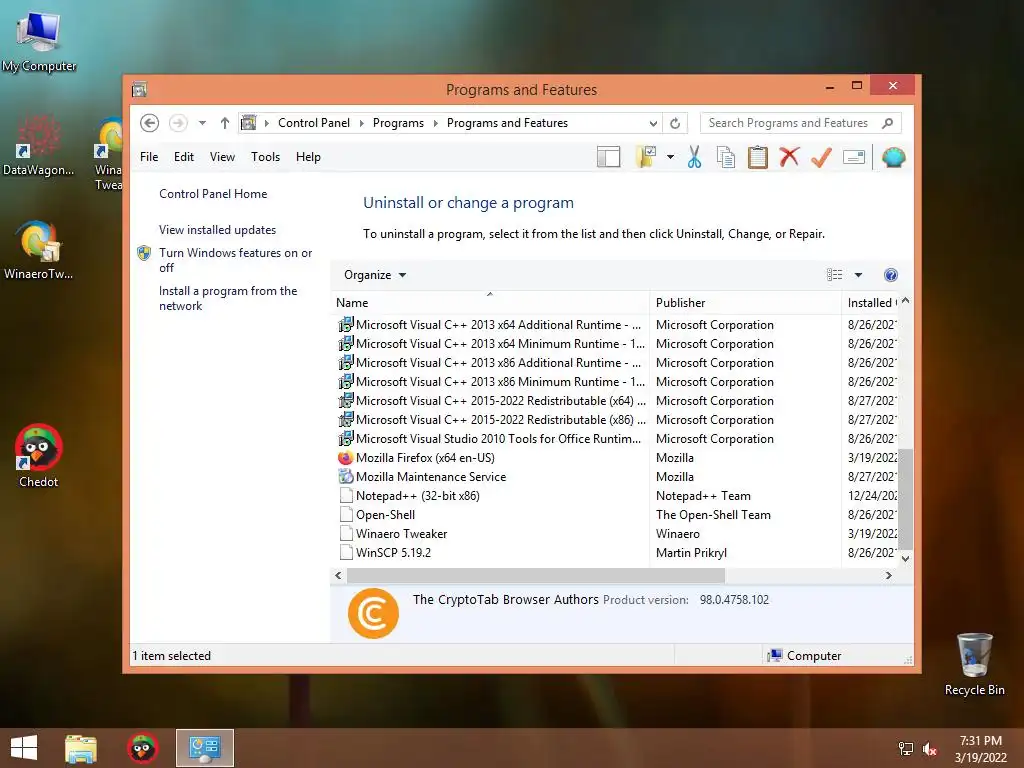The width and height of the screenshot is (1024, 768).
Task: Click the Control Panel taskbar button
Action: click(204, 748)
